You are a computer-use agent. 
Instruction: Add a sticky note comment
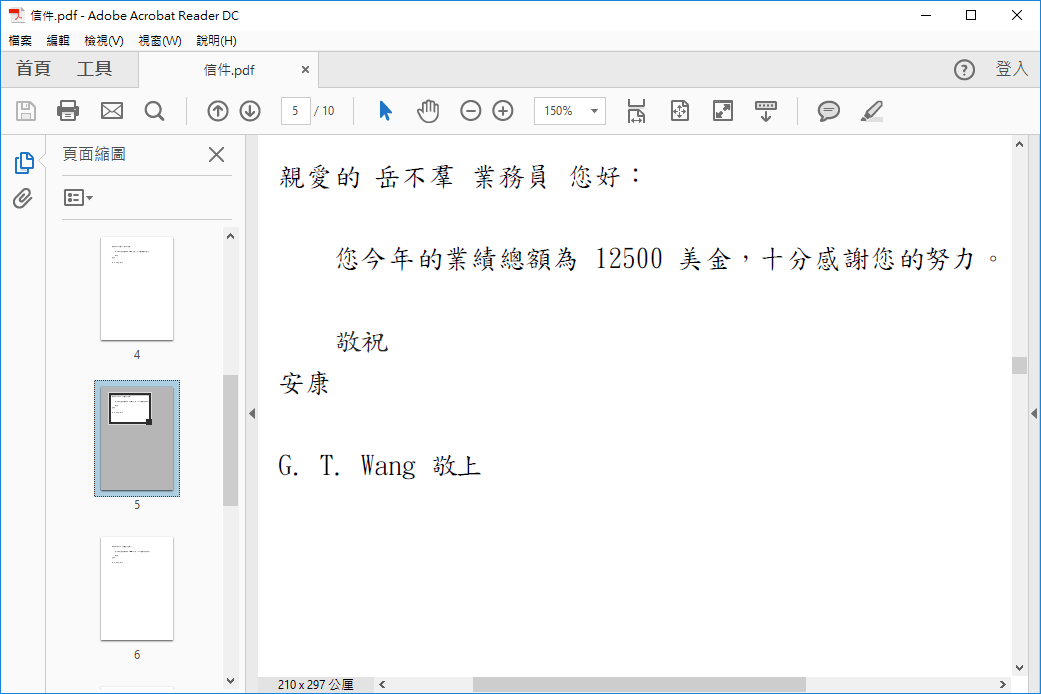[828, 111]
